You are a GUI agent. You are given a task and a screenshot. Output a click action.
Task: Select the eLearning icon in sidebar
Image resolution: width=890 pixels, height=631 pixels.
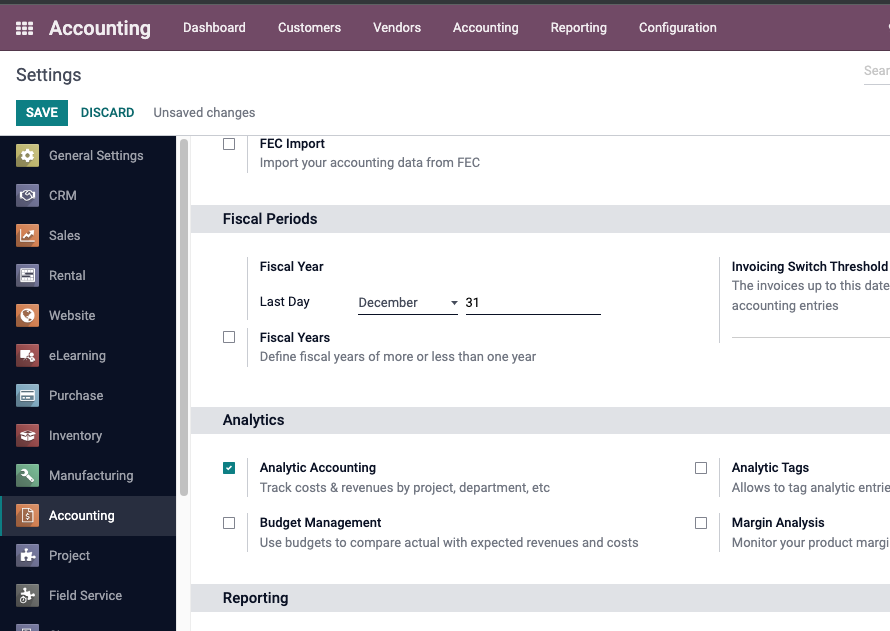point(28,356)
